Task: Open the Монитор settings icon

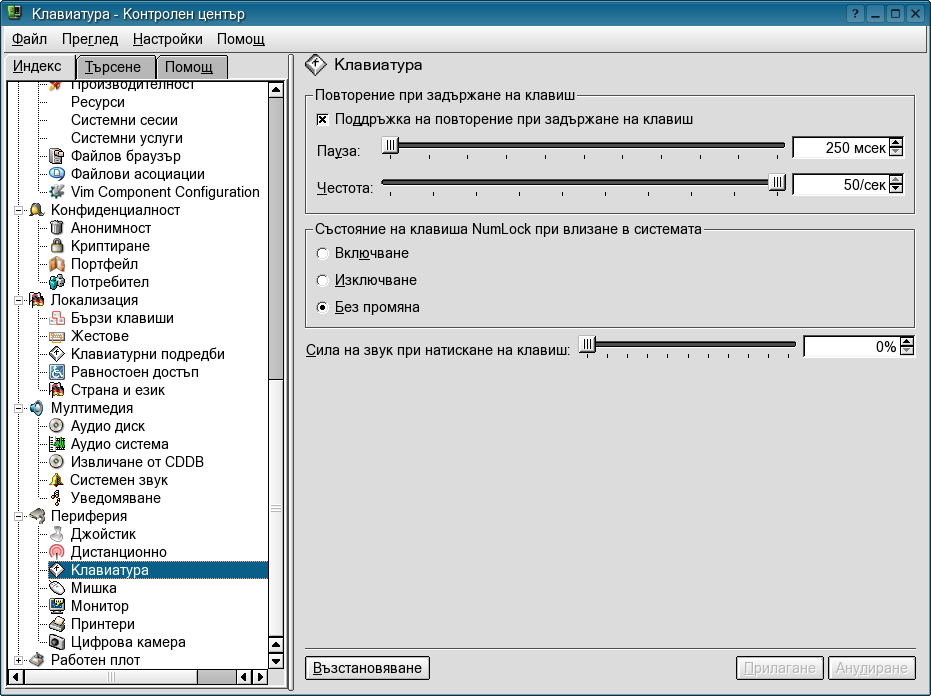Action: [x=57, y=606]
